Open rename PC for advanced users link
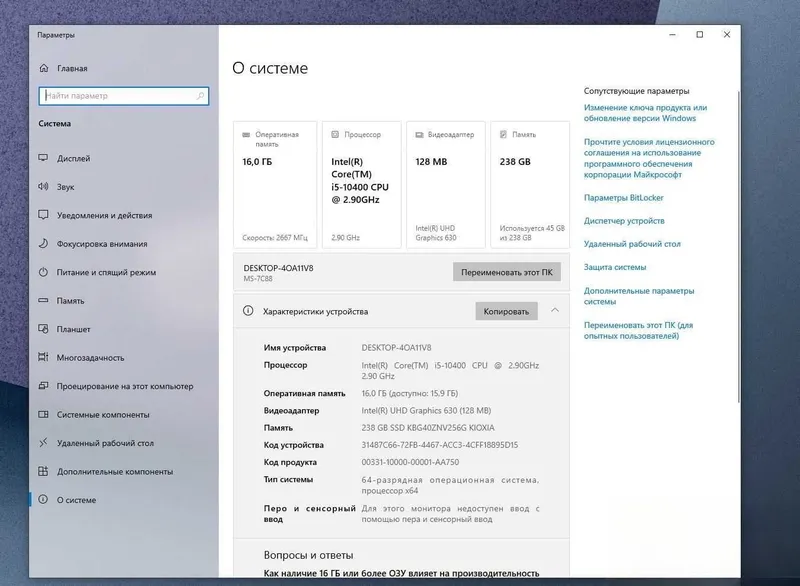 coord(638,330)
